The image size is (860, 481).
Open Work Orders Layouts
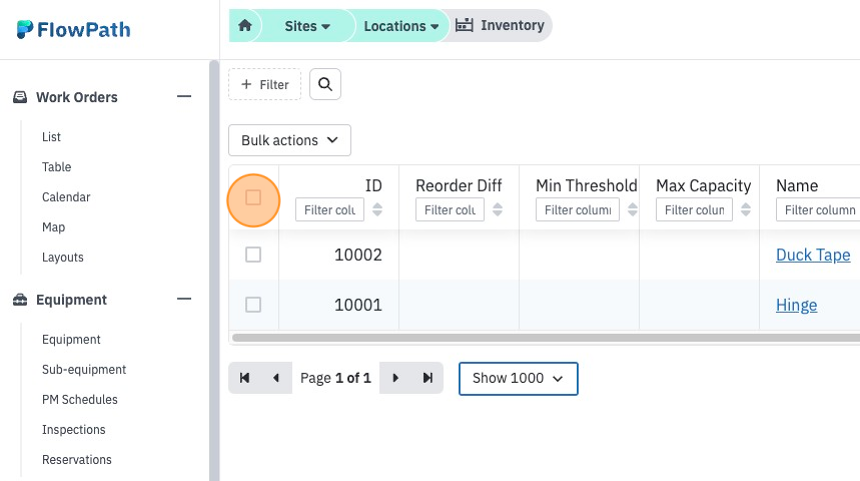point(63,257)
